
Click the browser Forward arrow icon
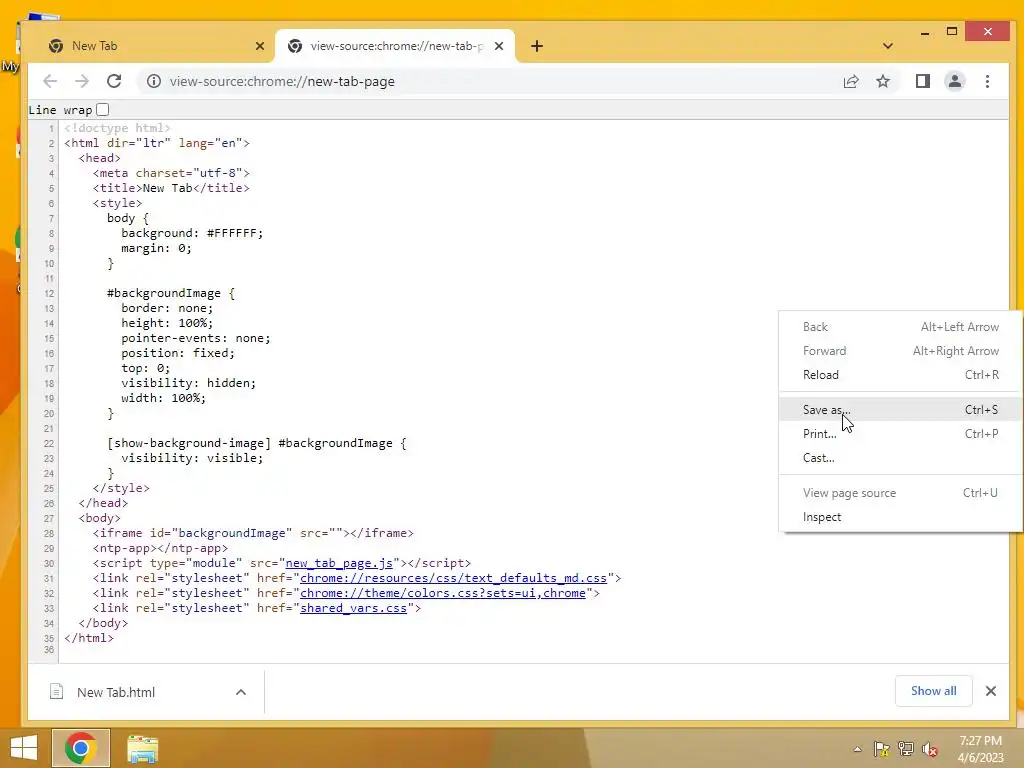click(82, 81)
